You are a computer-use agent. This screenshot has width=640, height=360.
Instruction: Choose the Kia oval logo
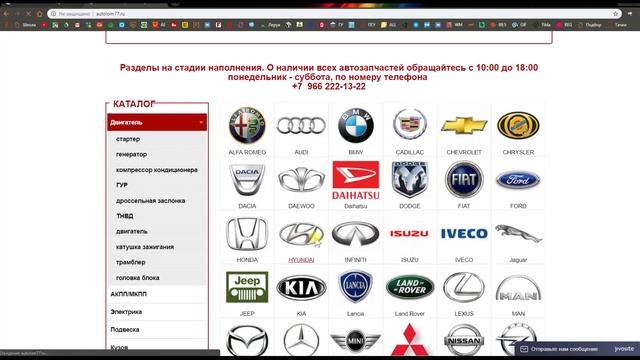(301, 288)
